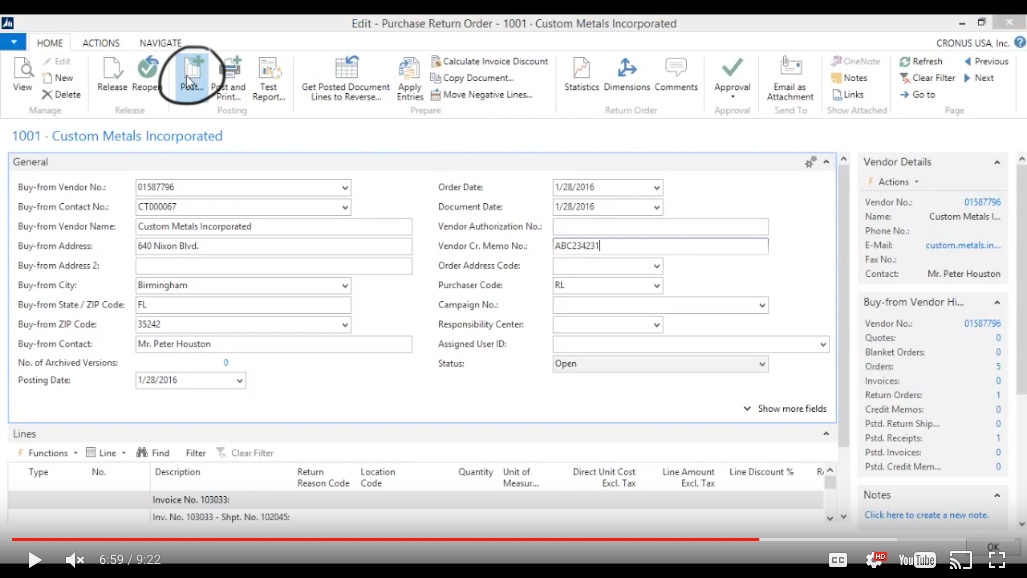Clear Filter in the Page group
Screen dimensions: 1027x578
click(x=927, y=78)
